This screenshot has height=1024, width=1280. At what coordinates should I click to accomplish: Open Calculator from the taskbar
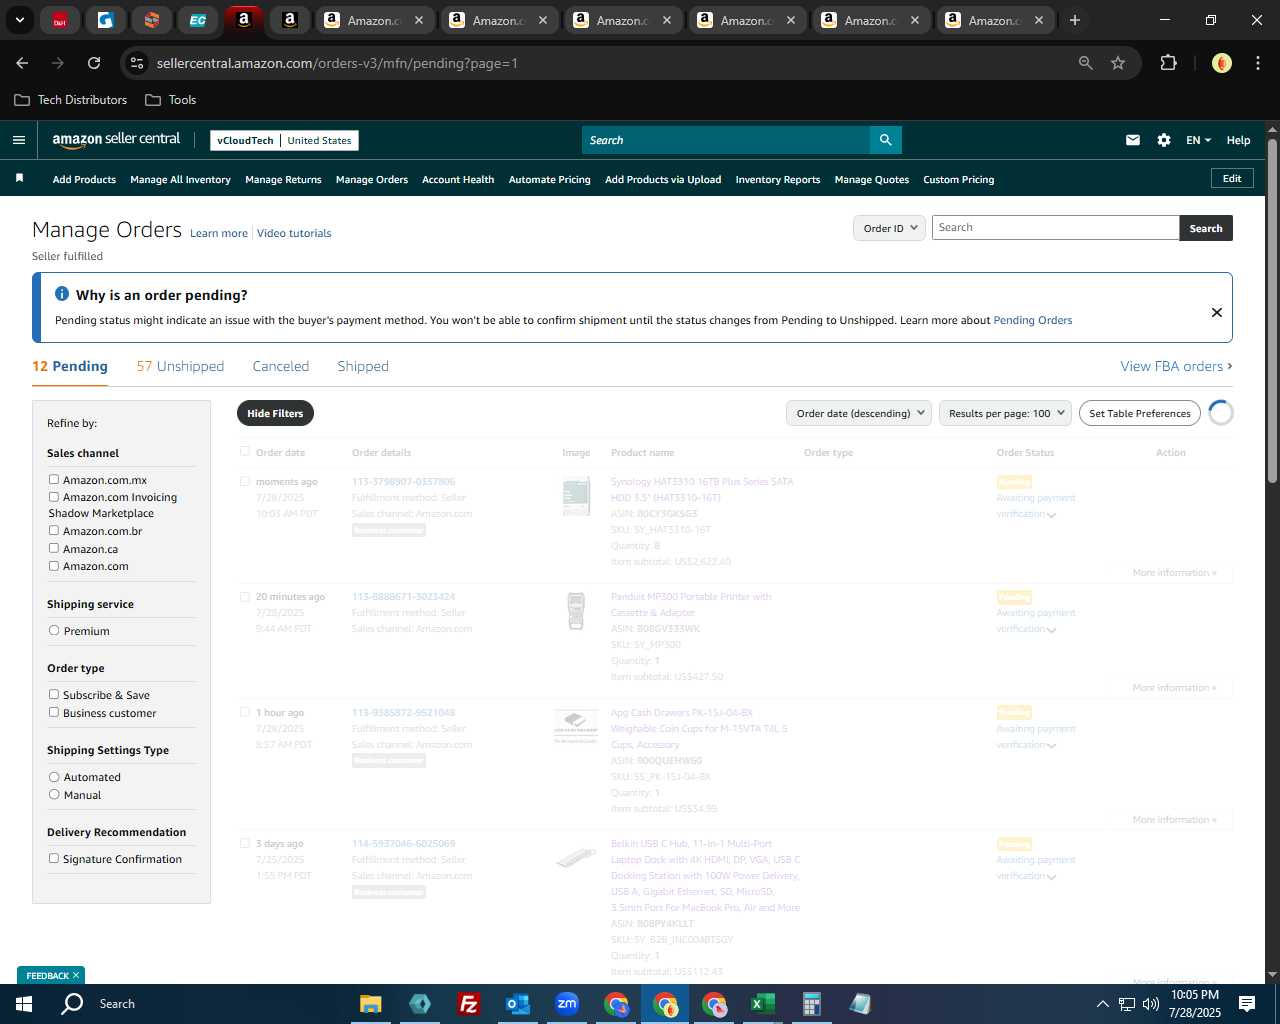tap(811, 1004)
